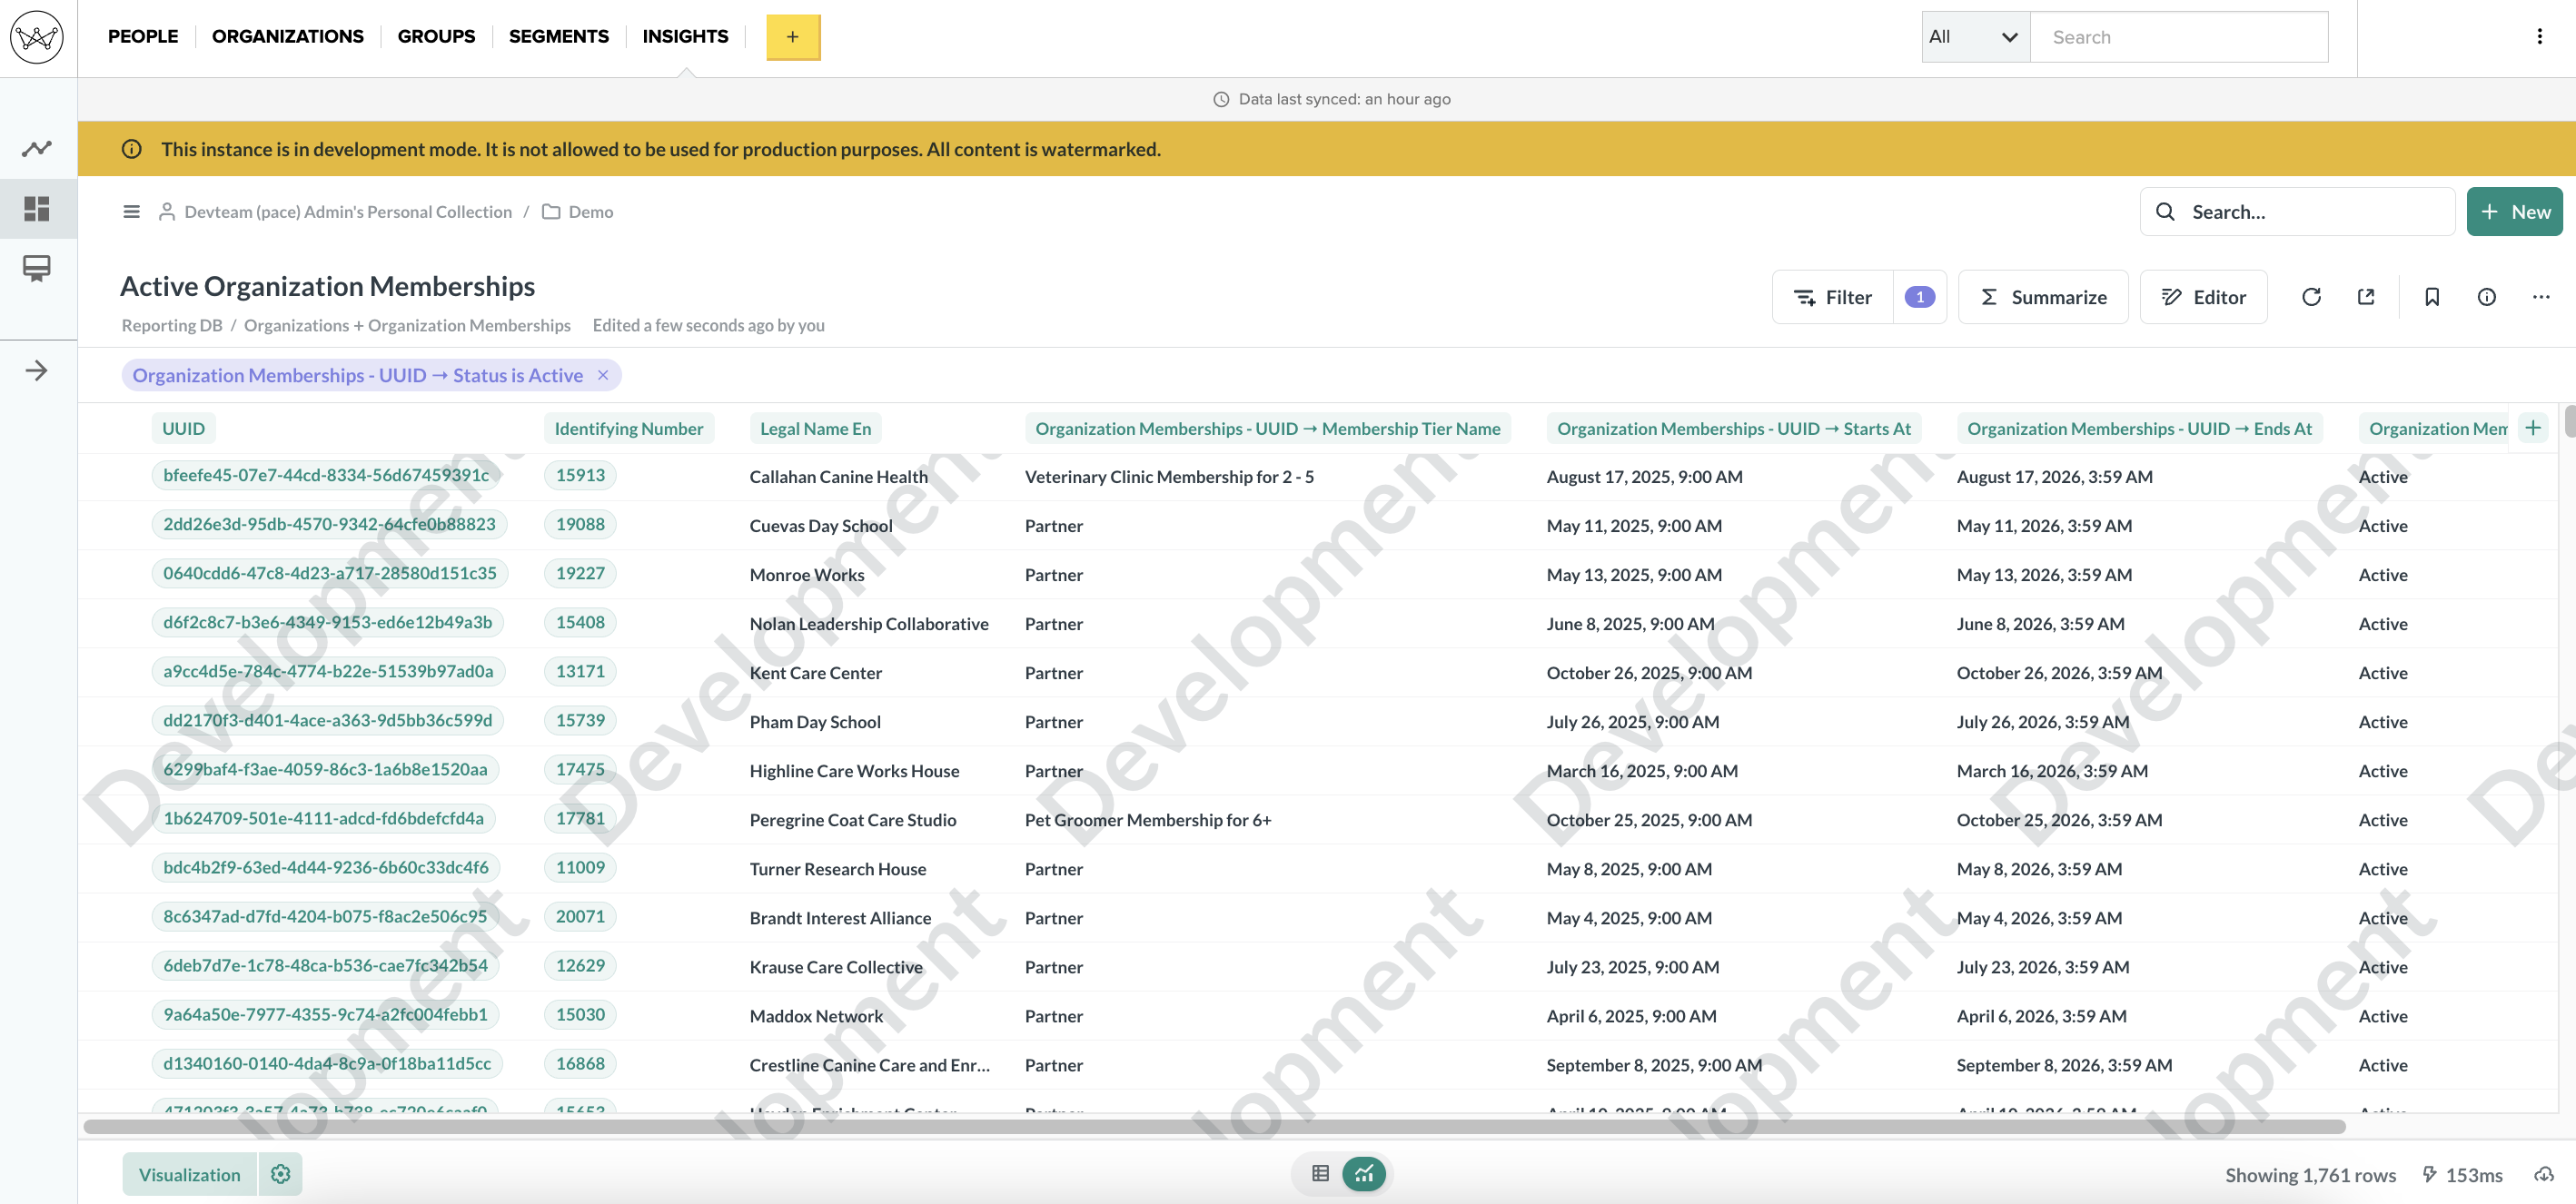Click identifying number 20071

pos(580,917)
